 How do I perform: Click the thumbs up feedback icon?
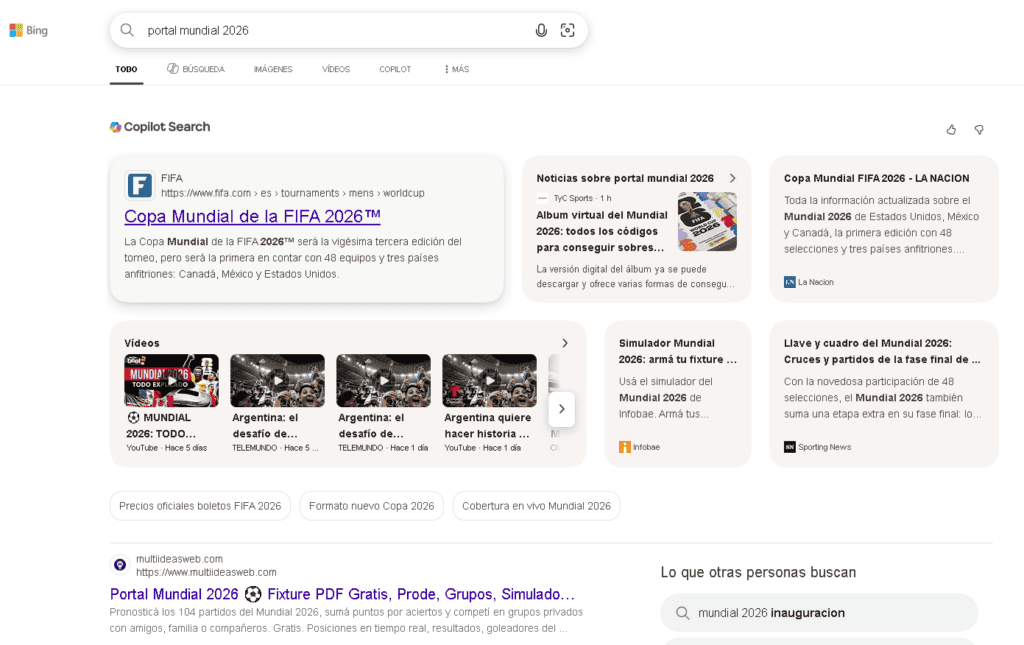pos(951,129)
